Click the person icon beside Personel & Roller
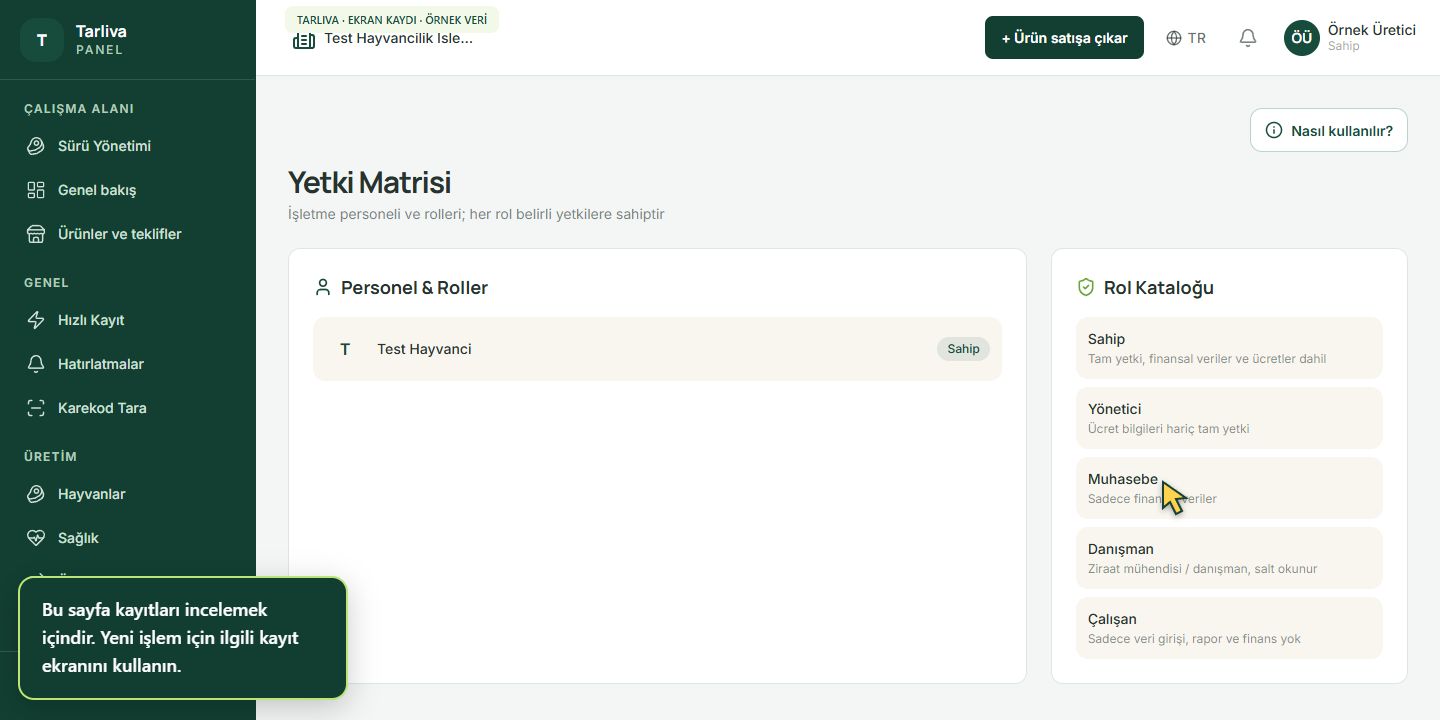1440x720 pixels. [322, 287]
